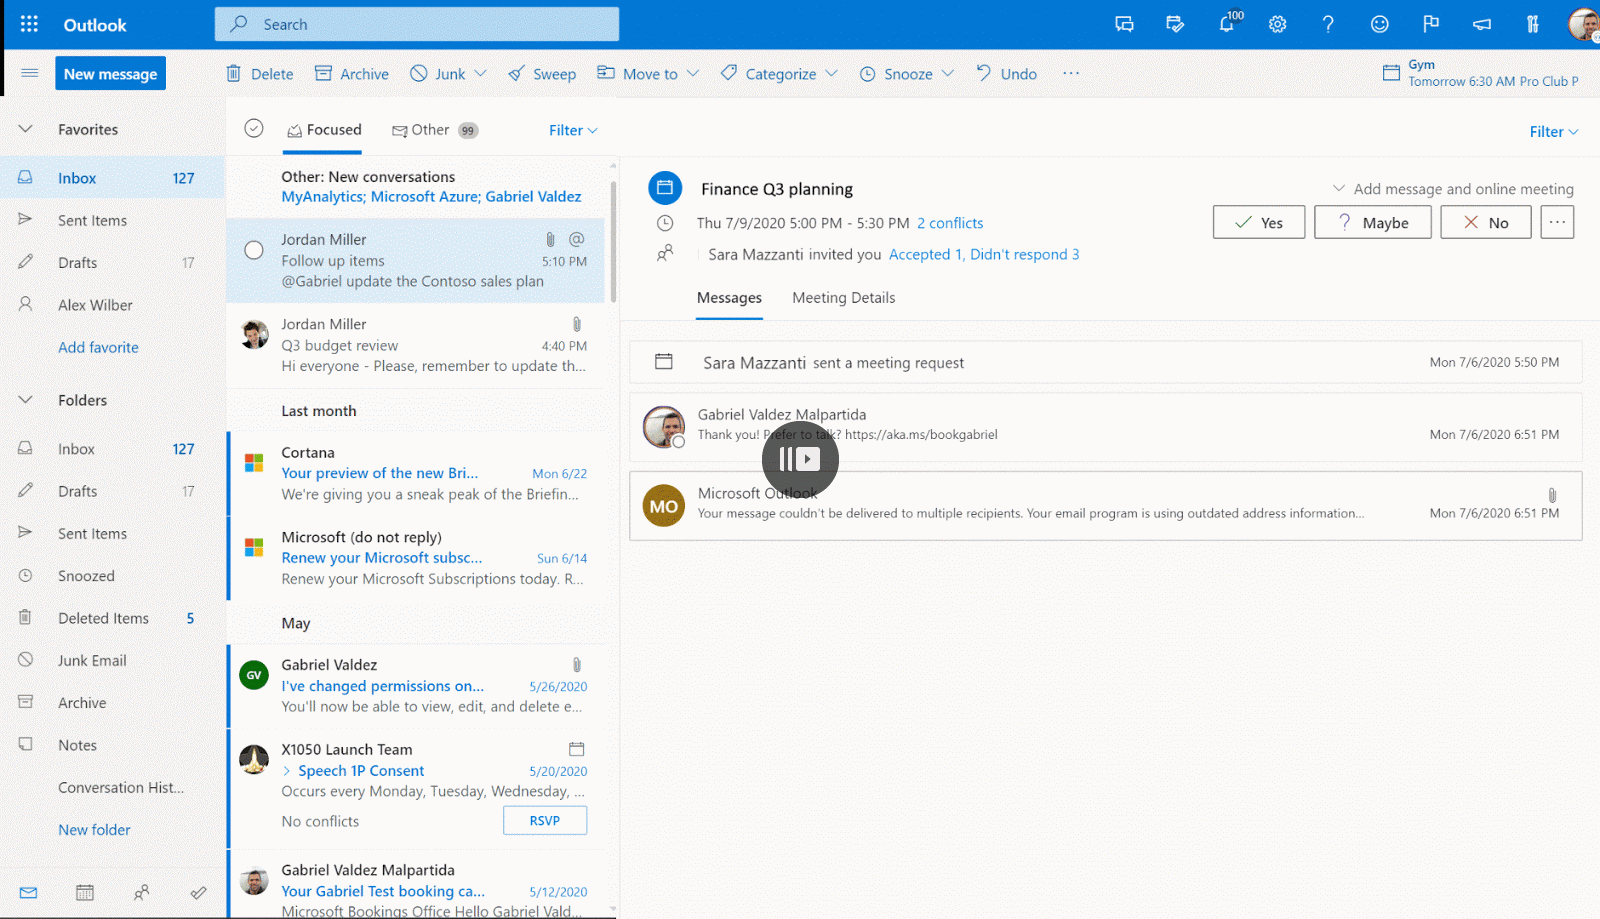Open the app launcher waffle icon

pyautogui.click(x=29, y=24)
